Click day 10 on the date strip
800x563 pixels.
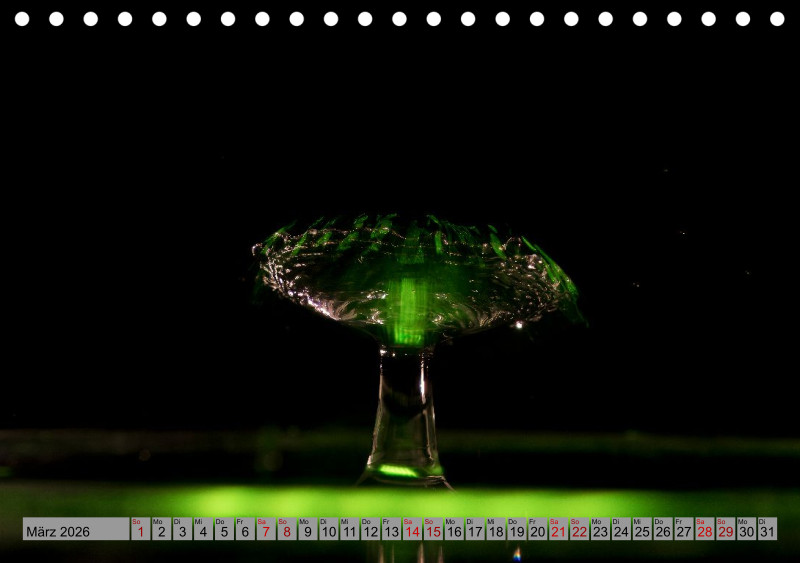tap(328, 530)
